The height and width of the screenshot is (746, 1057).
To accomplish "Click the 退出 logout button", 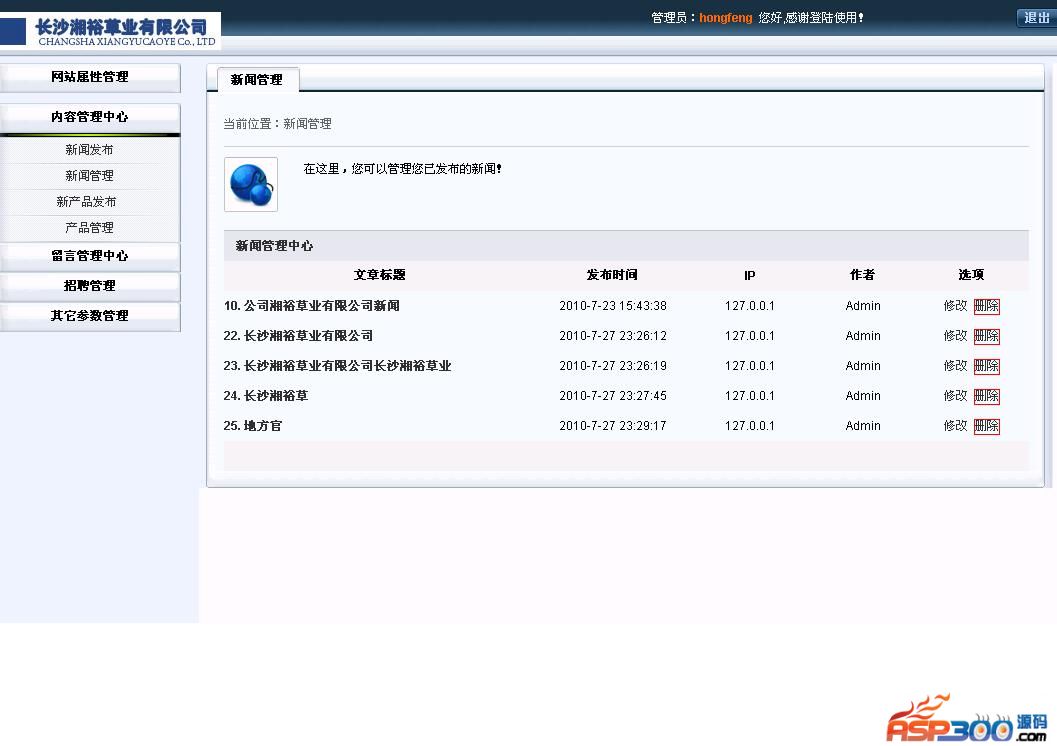I will (1036, 18).
